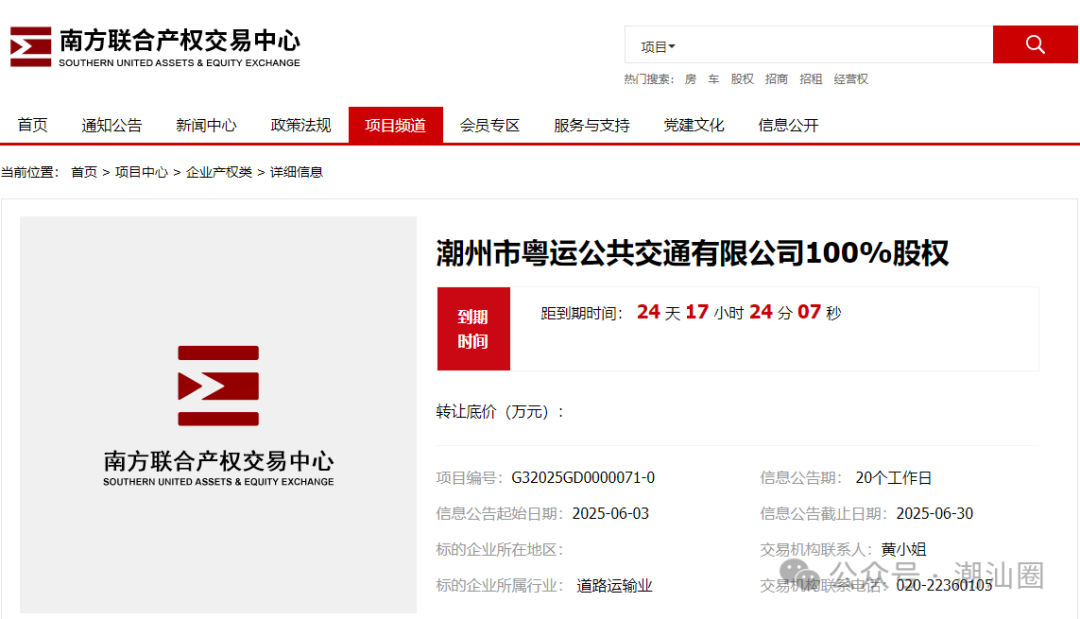The height and width of the screenshot is (619, 1080).
Task: Click 项目中心 in the breadcrumb trail
Action: pyautogui.click(x=141, y=172)
